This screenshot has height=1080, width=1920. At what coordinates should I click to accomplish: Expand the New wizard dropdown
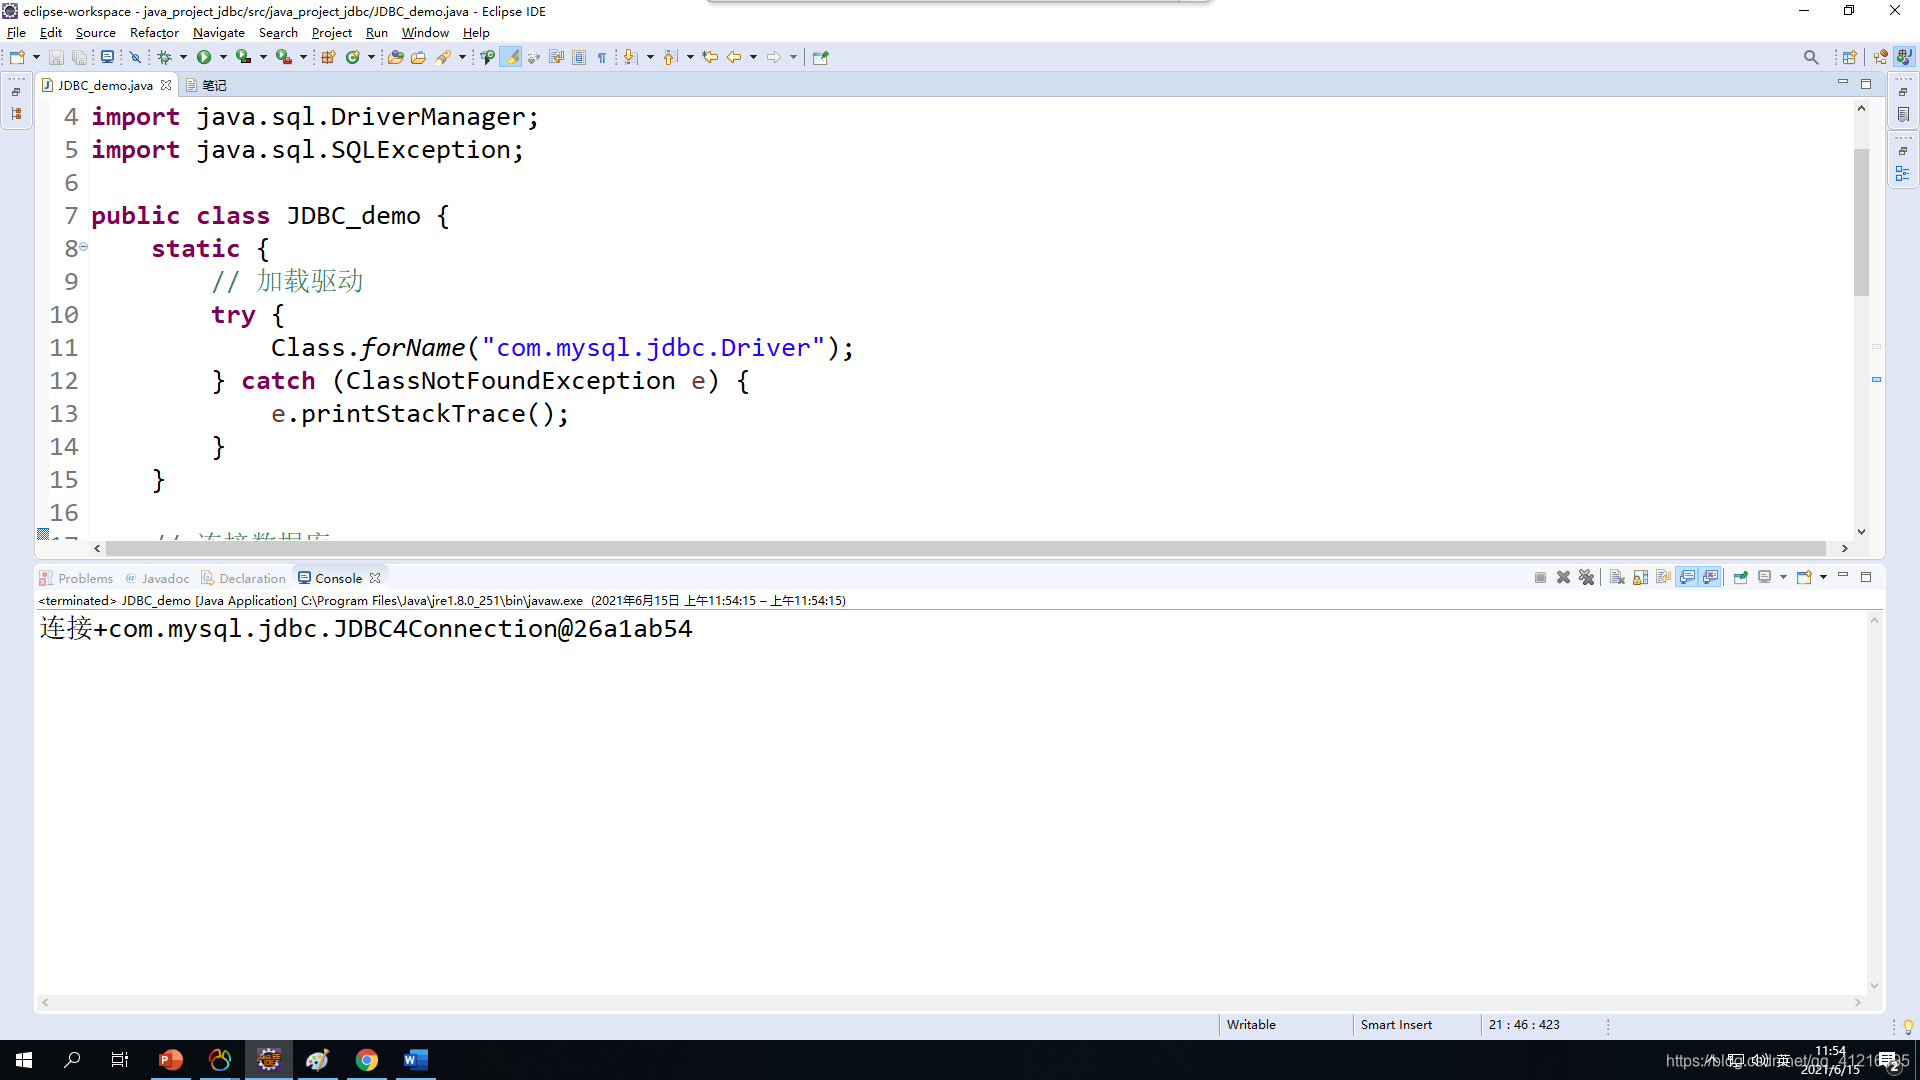[x=35, y=57]
